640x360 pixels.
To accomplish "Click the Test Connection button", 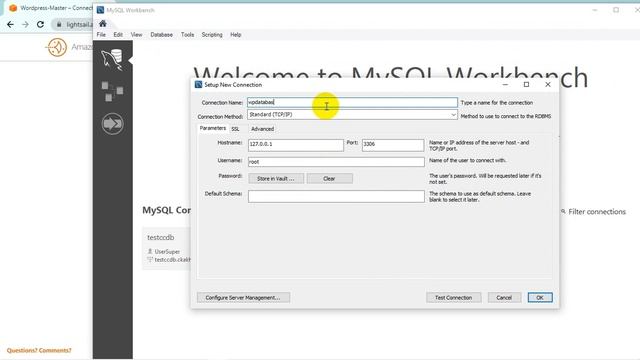I will coord(453,298).
